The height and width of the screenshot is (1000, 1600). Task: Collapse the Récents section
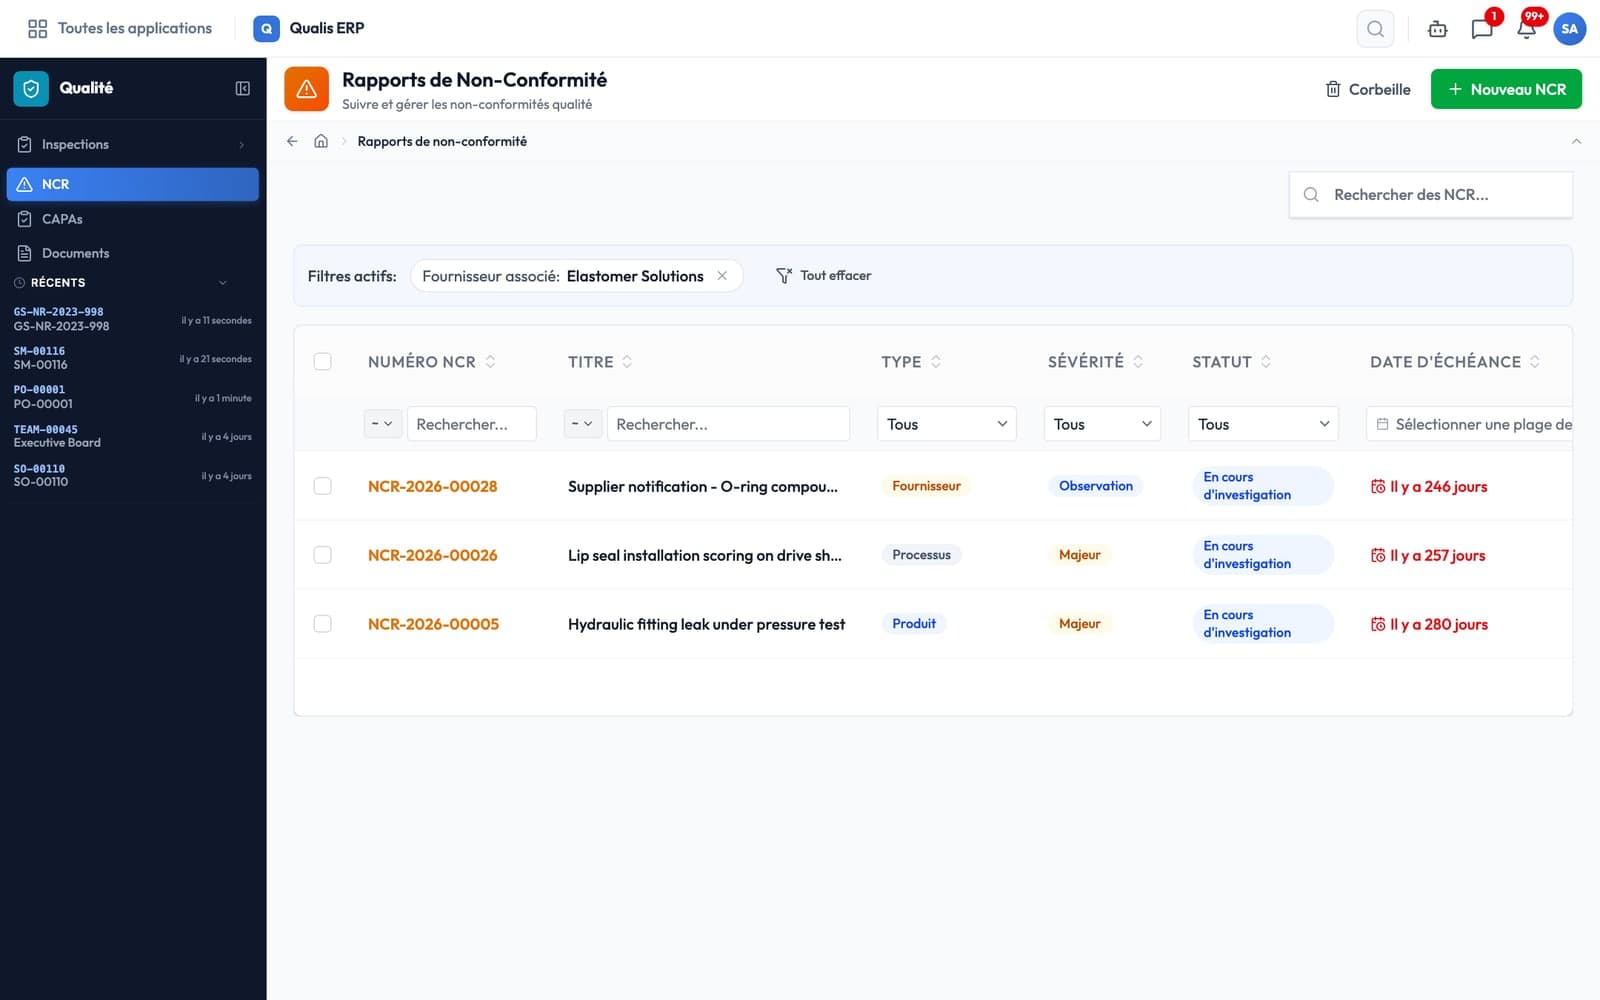coord(222,283)
